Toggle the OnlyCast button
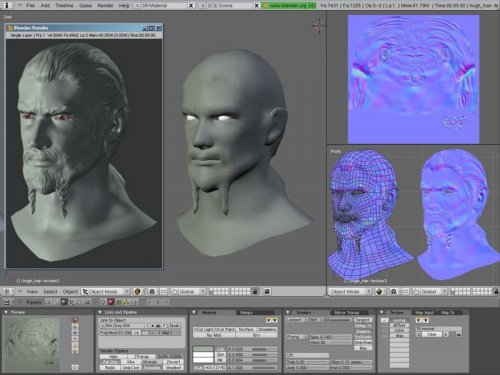The width and height of the screenshot is (500, 375). click(x=131, y=368)
